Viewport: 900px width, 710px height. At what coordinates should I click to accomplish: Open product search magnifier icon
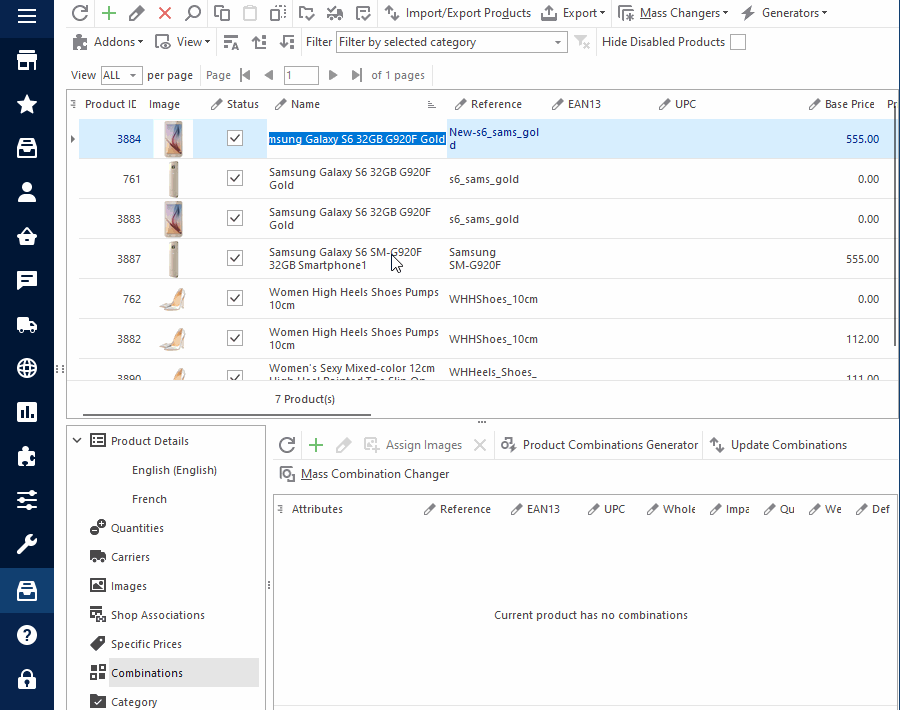(193, 13)
